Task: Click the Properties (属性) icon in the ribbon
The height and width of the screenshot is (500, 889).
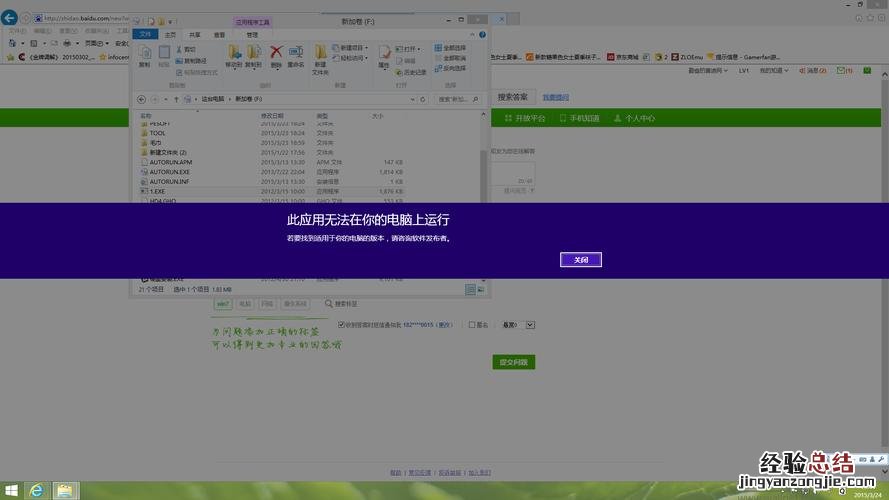Action: (384, 54)
